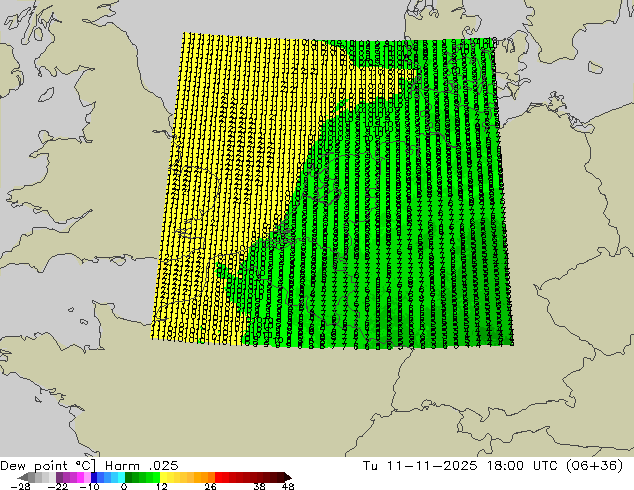Screen dimensions: 634x490
Task: Click the 'Tu 11-11-2025 18:00 UTC (06+36)' timestamp
Action: pyautogui.click(x=493, y=466)
